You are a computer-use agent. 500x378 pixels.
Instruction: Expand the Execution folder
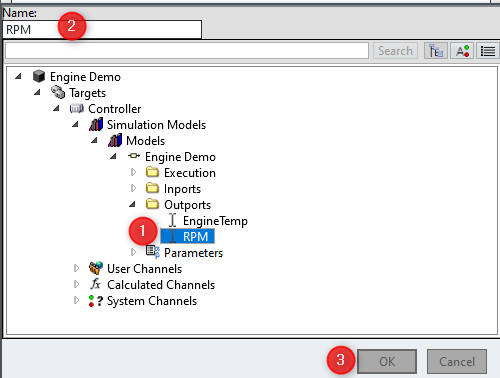(x=133, y=172)
